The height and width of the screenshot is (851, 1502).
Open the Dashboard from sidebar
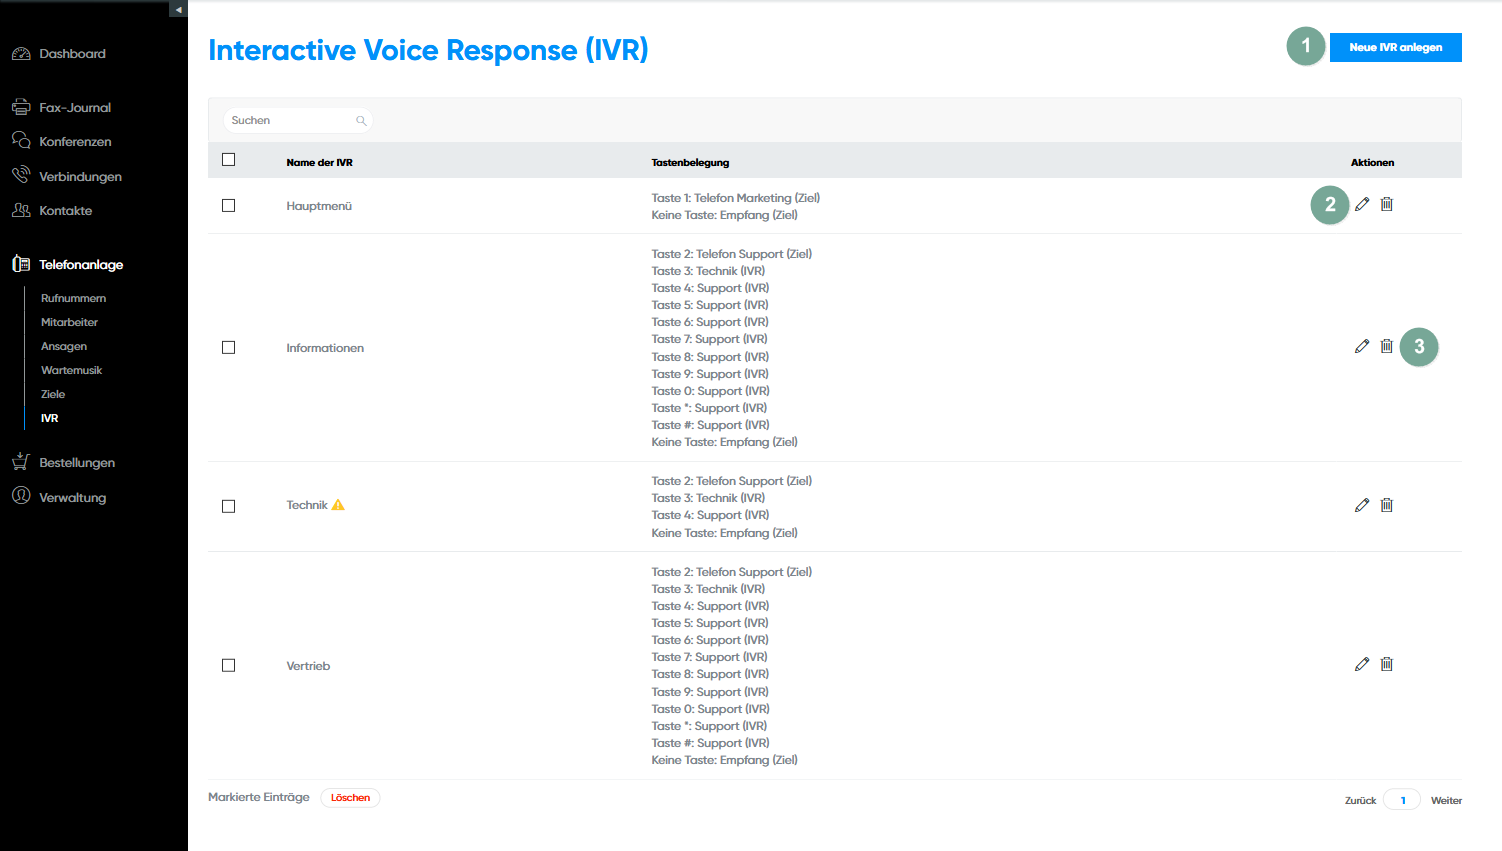coord(72,54)
